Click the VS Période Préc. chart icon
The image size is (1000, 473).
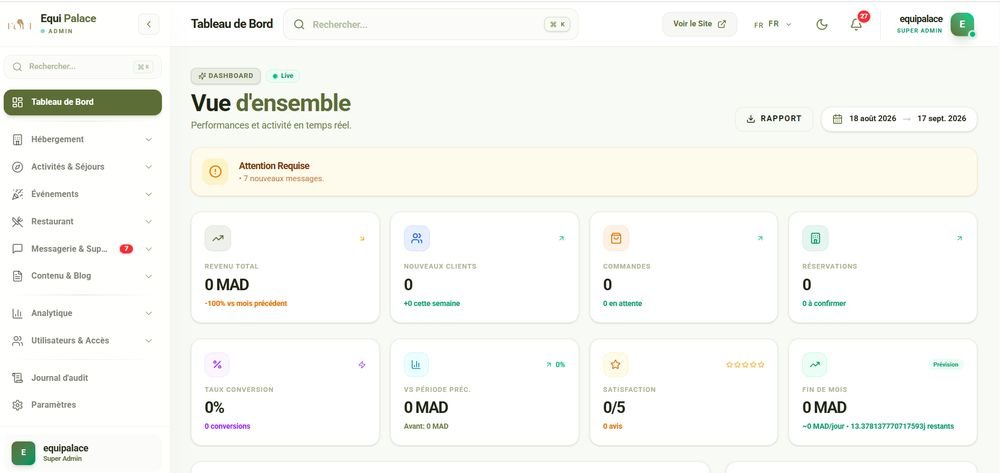416,365
